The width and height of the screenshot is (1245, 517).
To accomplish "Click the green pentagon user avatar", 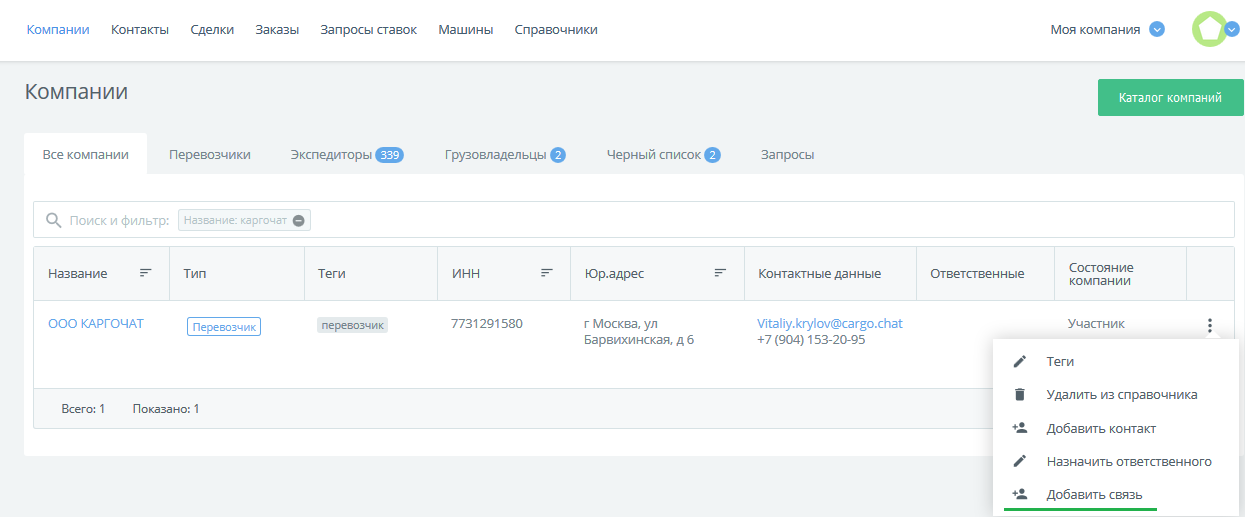I will coord(1208,29).
